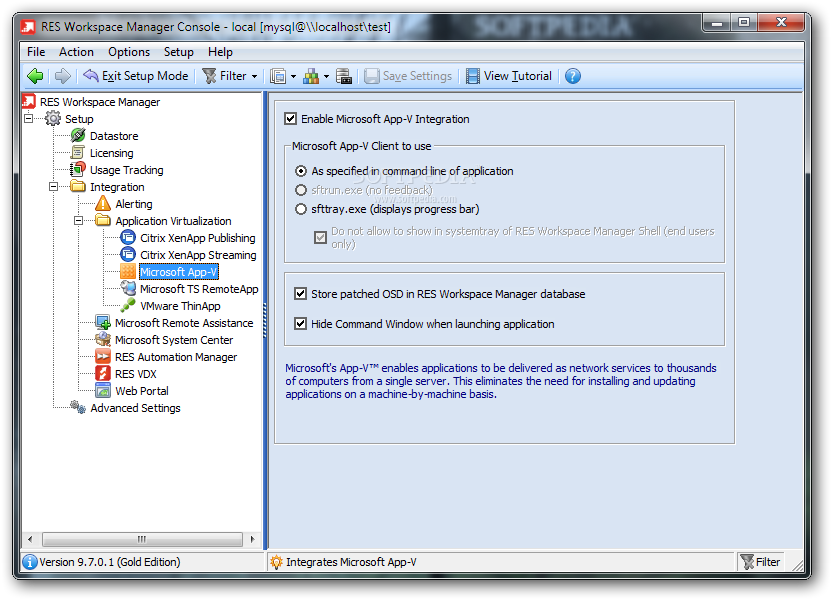Viewport: 832px width, 600px height.
Task: Toggle Hide Command Window when launching checkbox
Action: coord(300,324)
